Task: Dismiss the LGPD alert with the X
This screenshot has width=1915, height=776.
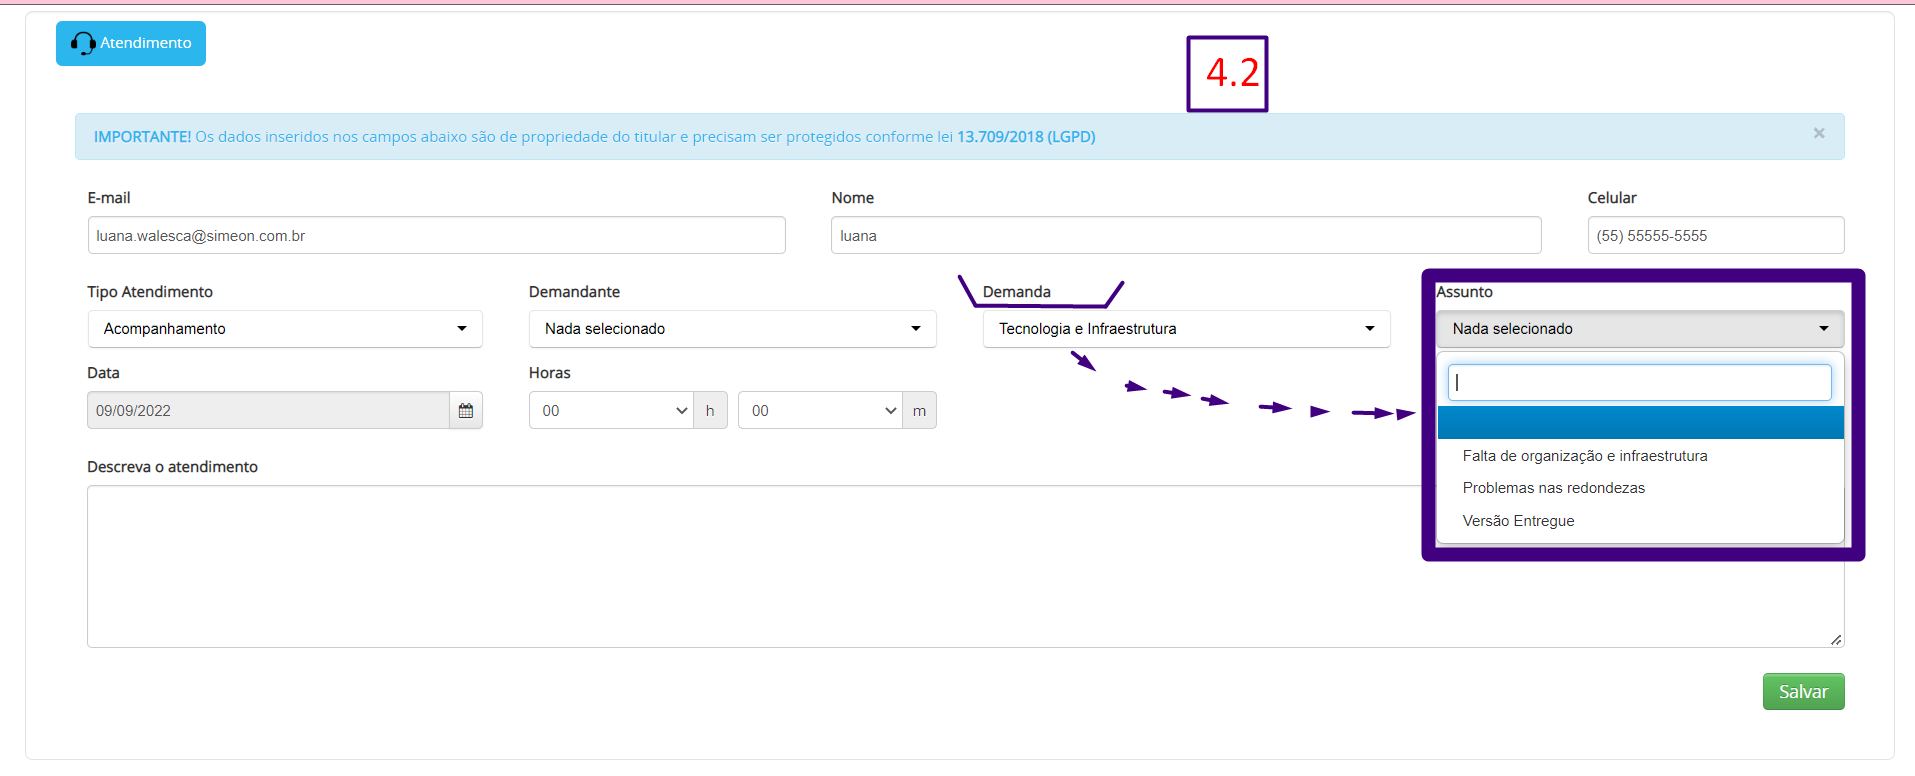Action: 1818,134
